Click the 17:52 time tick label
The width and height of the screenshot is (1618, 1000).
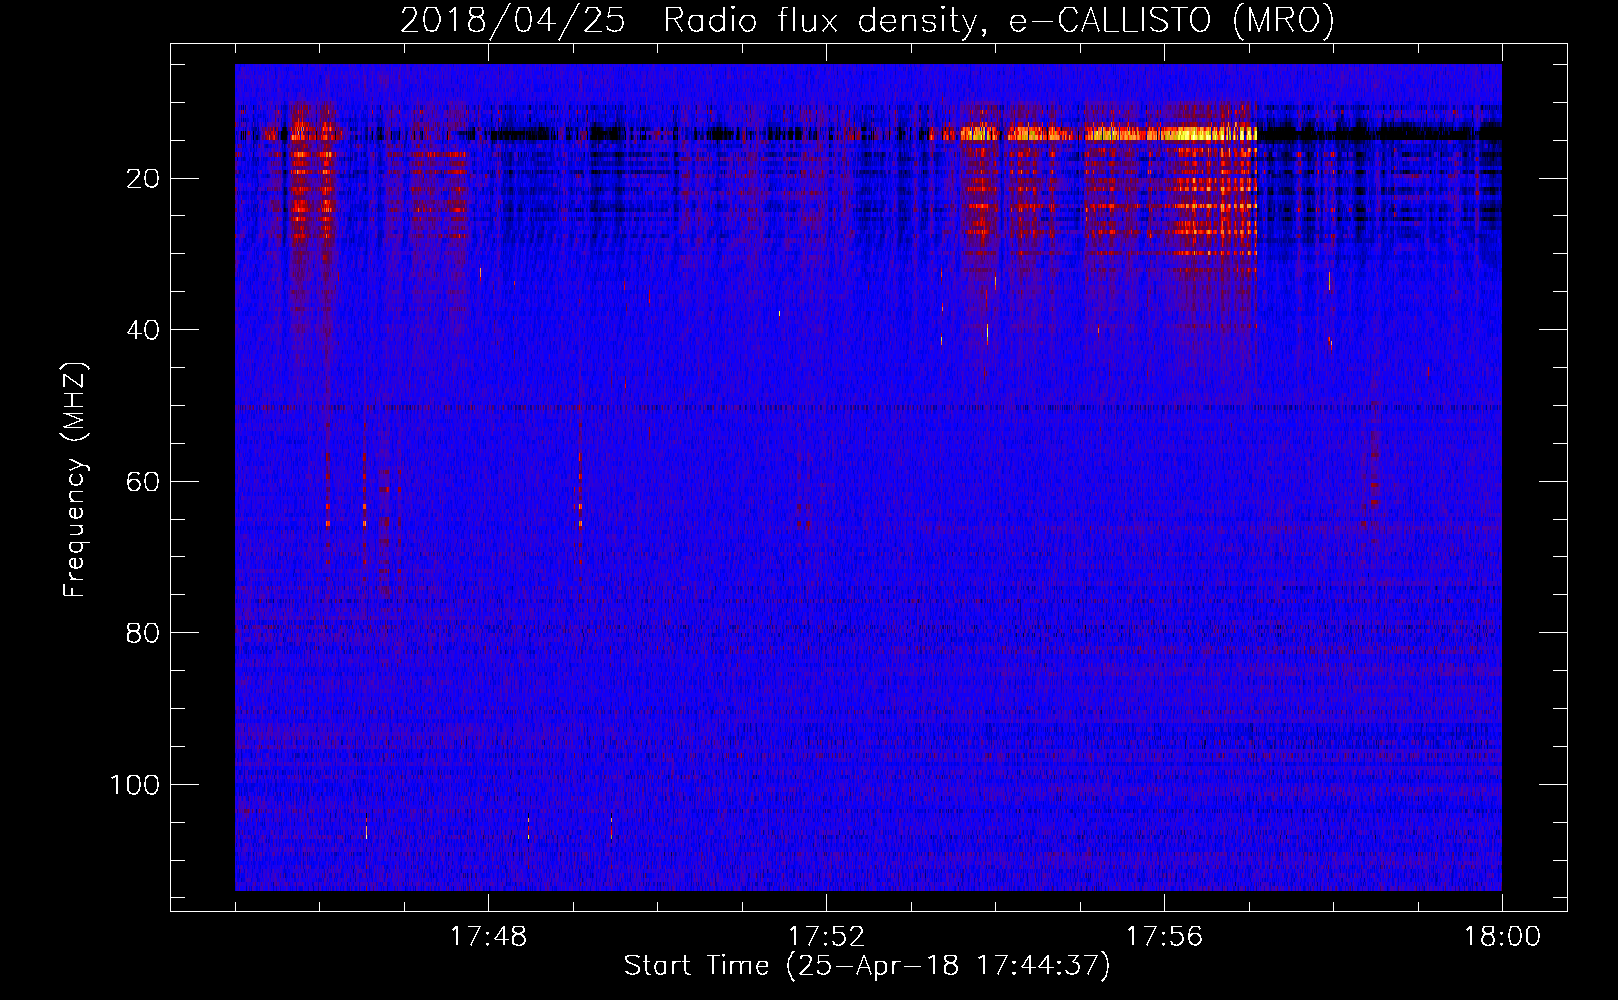[826, 937]
